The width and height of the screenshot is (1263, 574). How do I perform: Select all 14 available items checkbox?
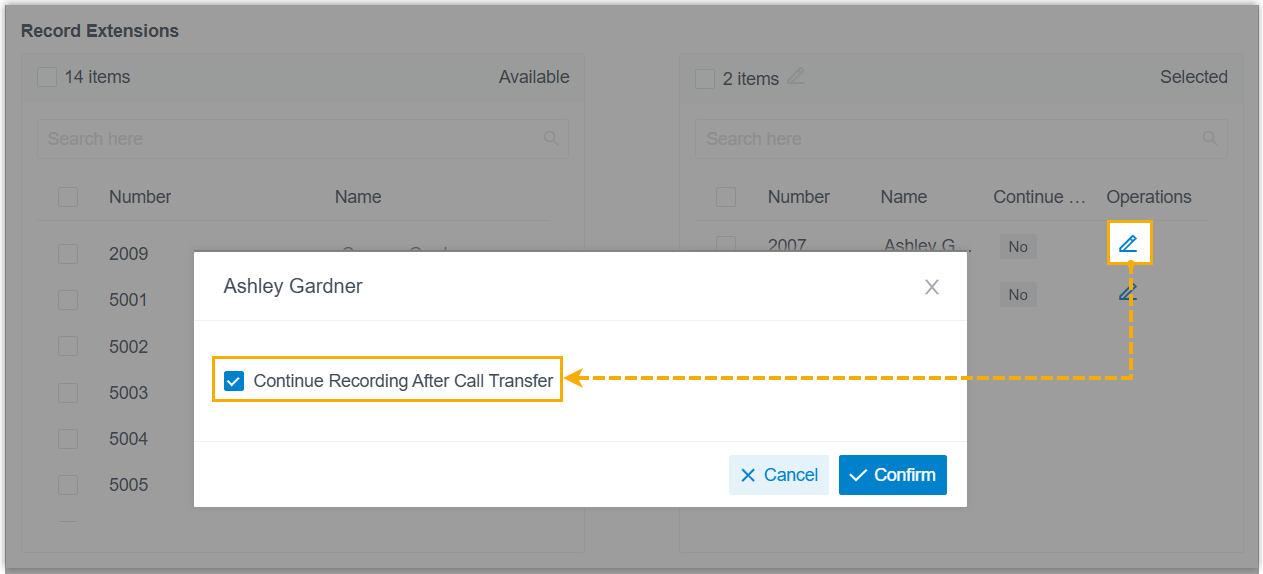pyautogui.click(x=47, y=77)
